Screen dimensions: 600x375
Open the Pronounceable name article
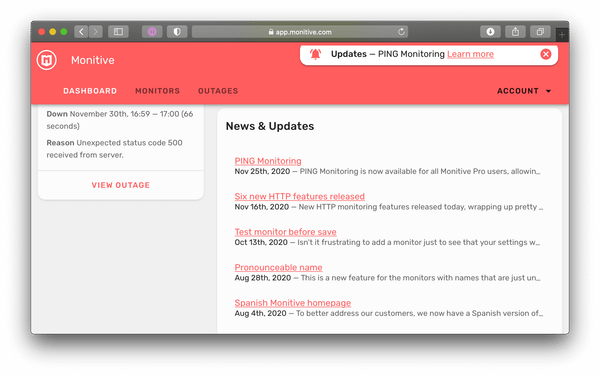pyautogui.click(x=278, y=267)
